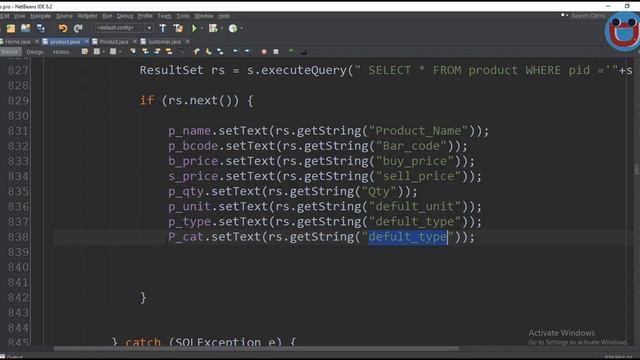The image size is (640, 360).
Task: Redo the last undone edit
Action: tap(78, 28)
